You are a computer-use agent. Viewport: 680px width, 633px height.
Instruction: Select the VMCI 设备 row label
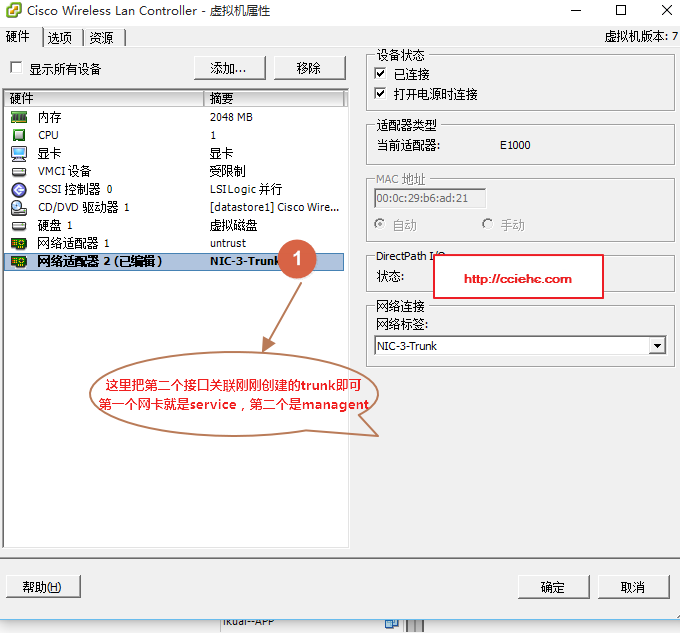[x=64, y=171]
